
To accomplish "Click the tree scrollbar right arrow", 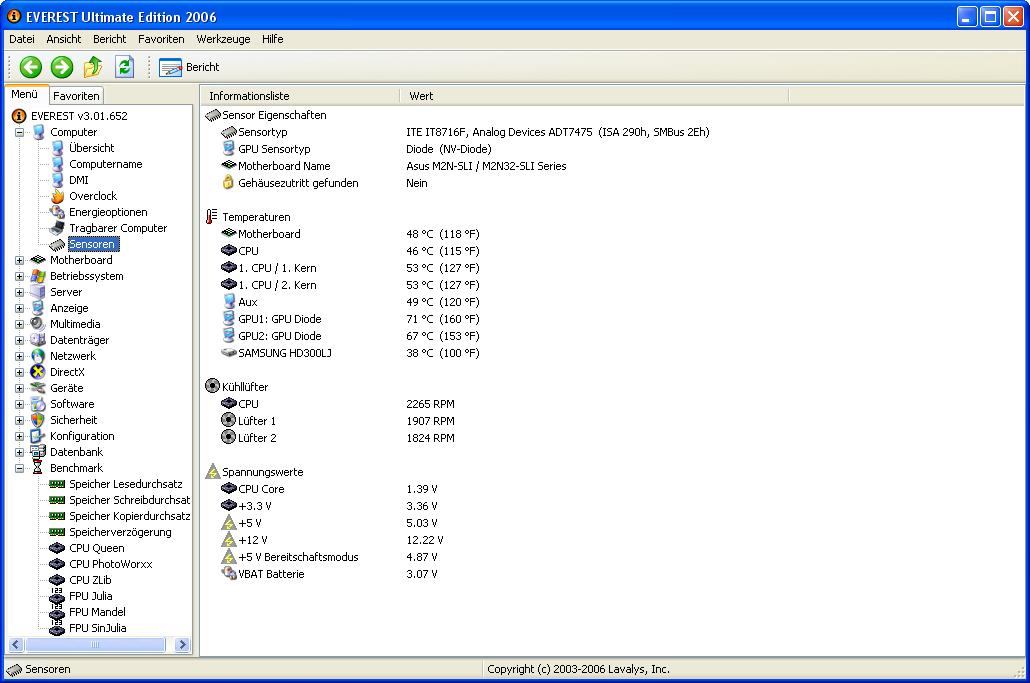I will click(183, 645).
